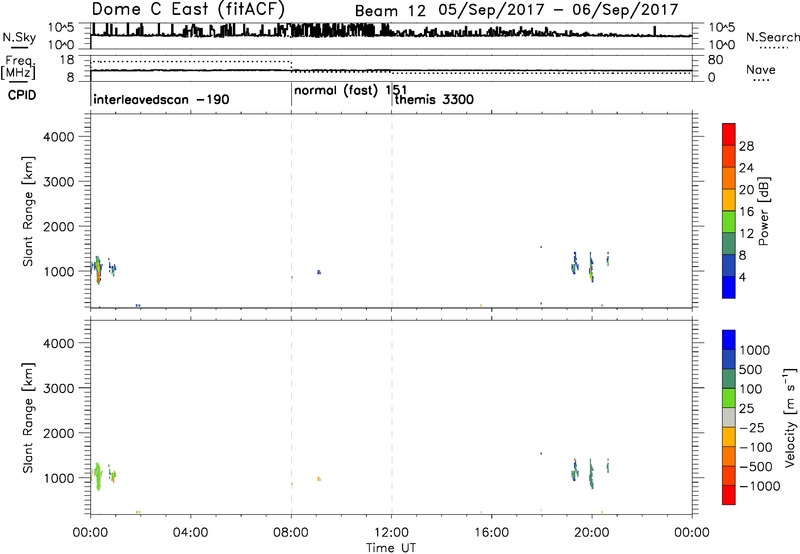Click the '28' Power colorbar tick
The image size is (800, 554).
746,146
